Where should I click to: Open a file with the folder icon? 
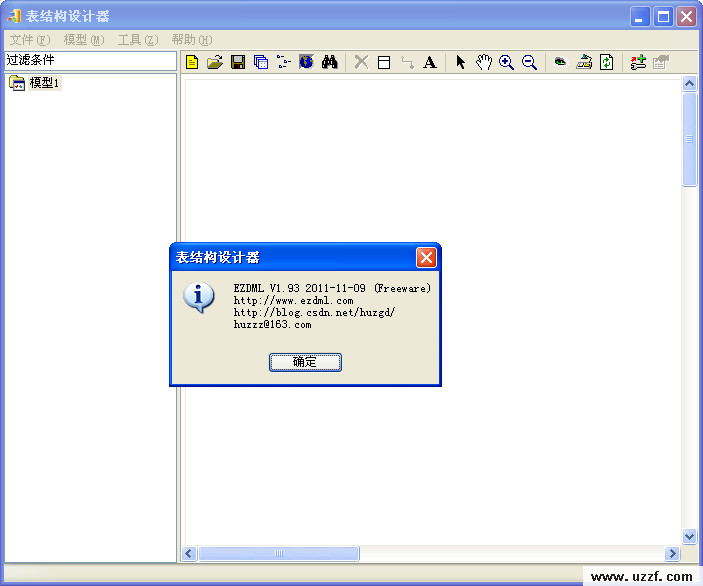click(x=215, y=62)
